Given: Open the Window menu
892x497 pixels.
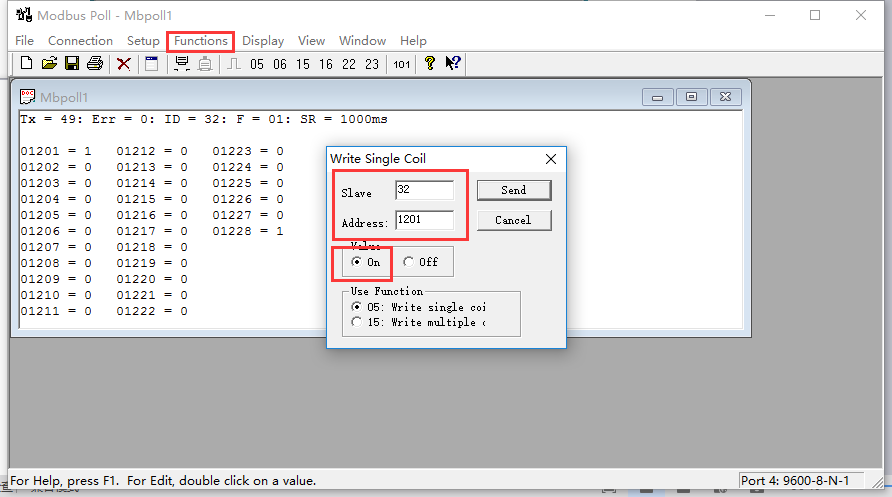Looking at the screenshot, I should point(362,41).
